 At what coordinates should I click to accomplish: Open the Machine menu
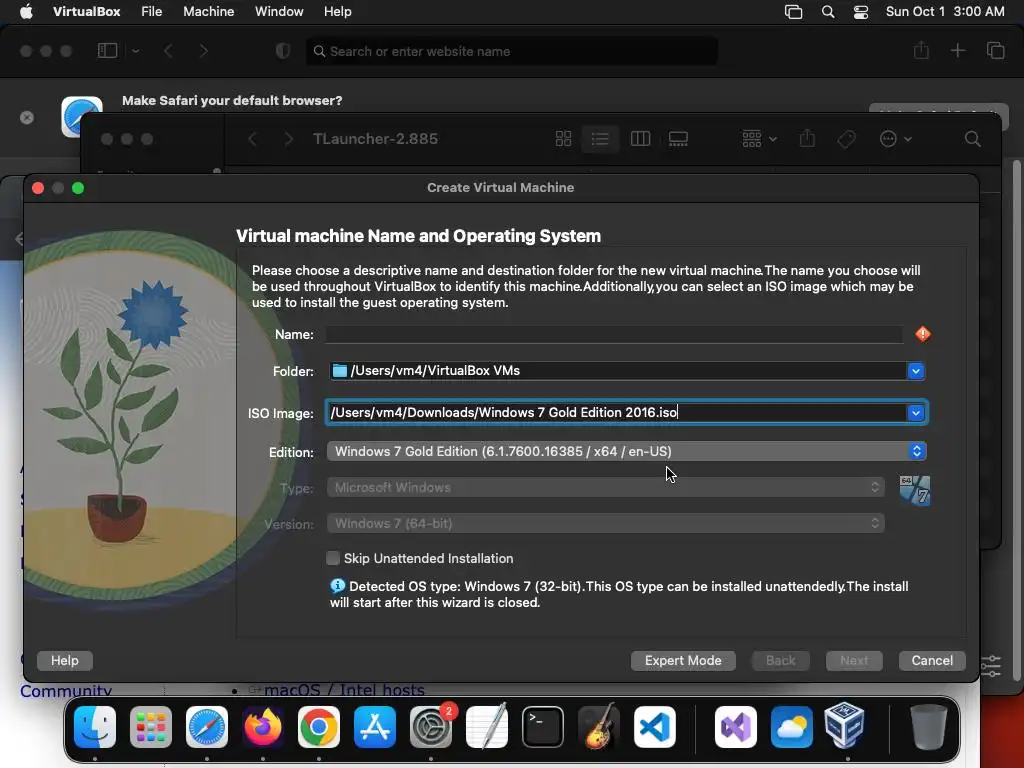[208, 12]
